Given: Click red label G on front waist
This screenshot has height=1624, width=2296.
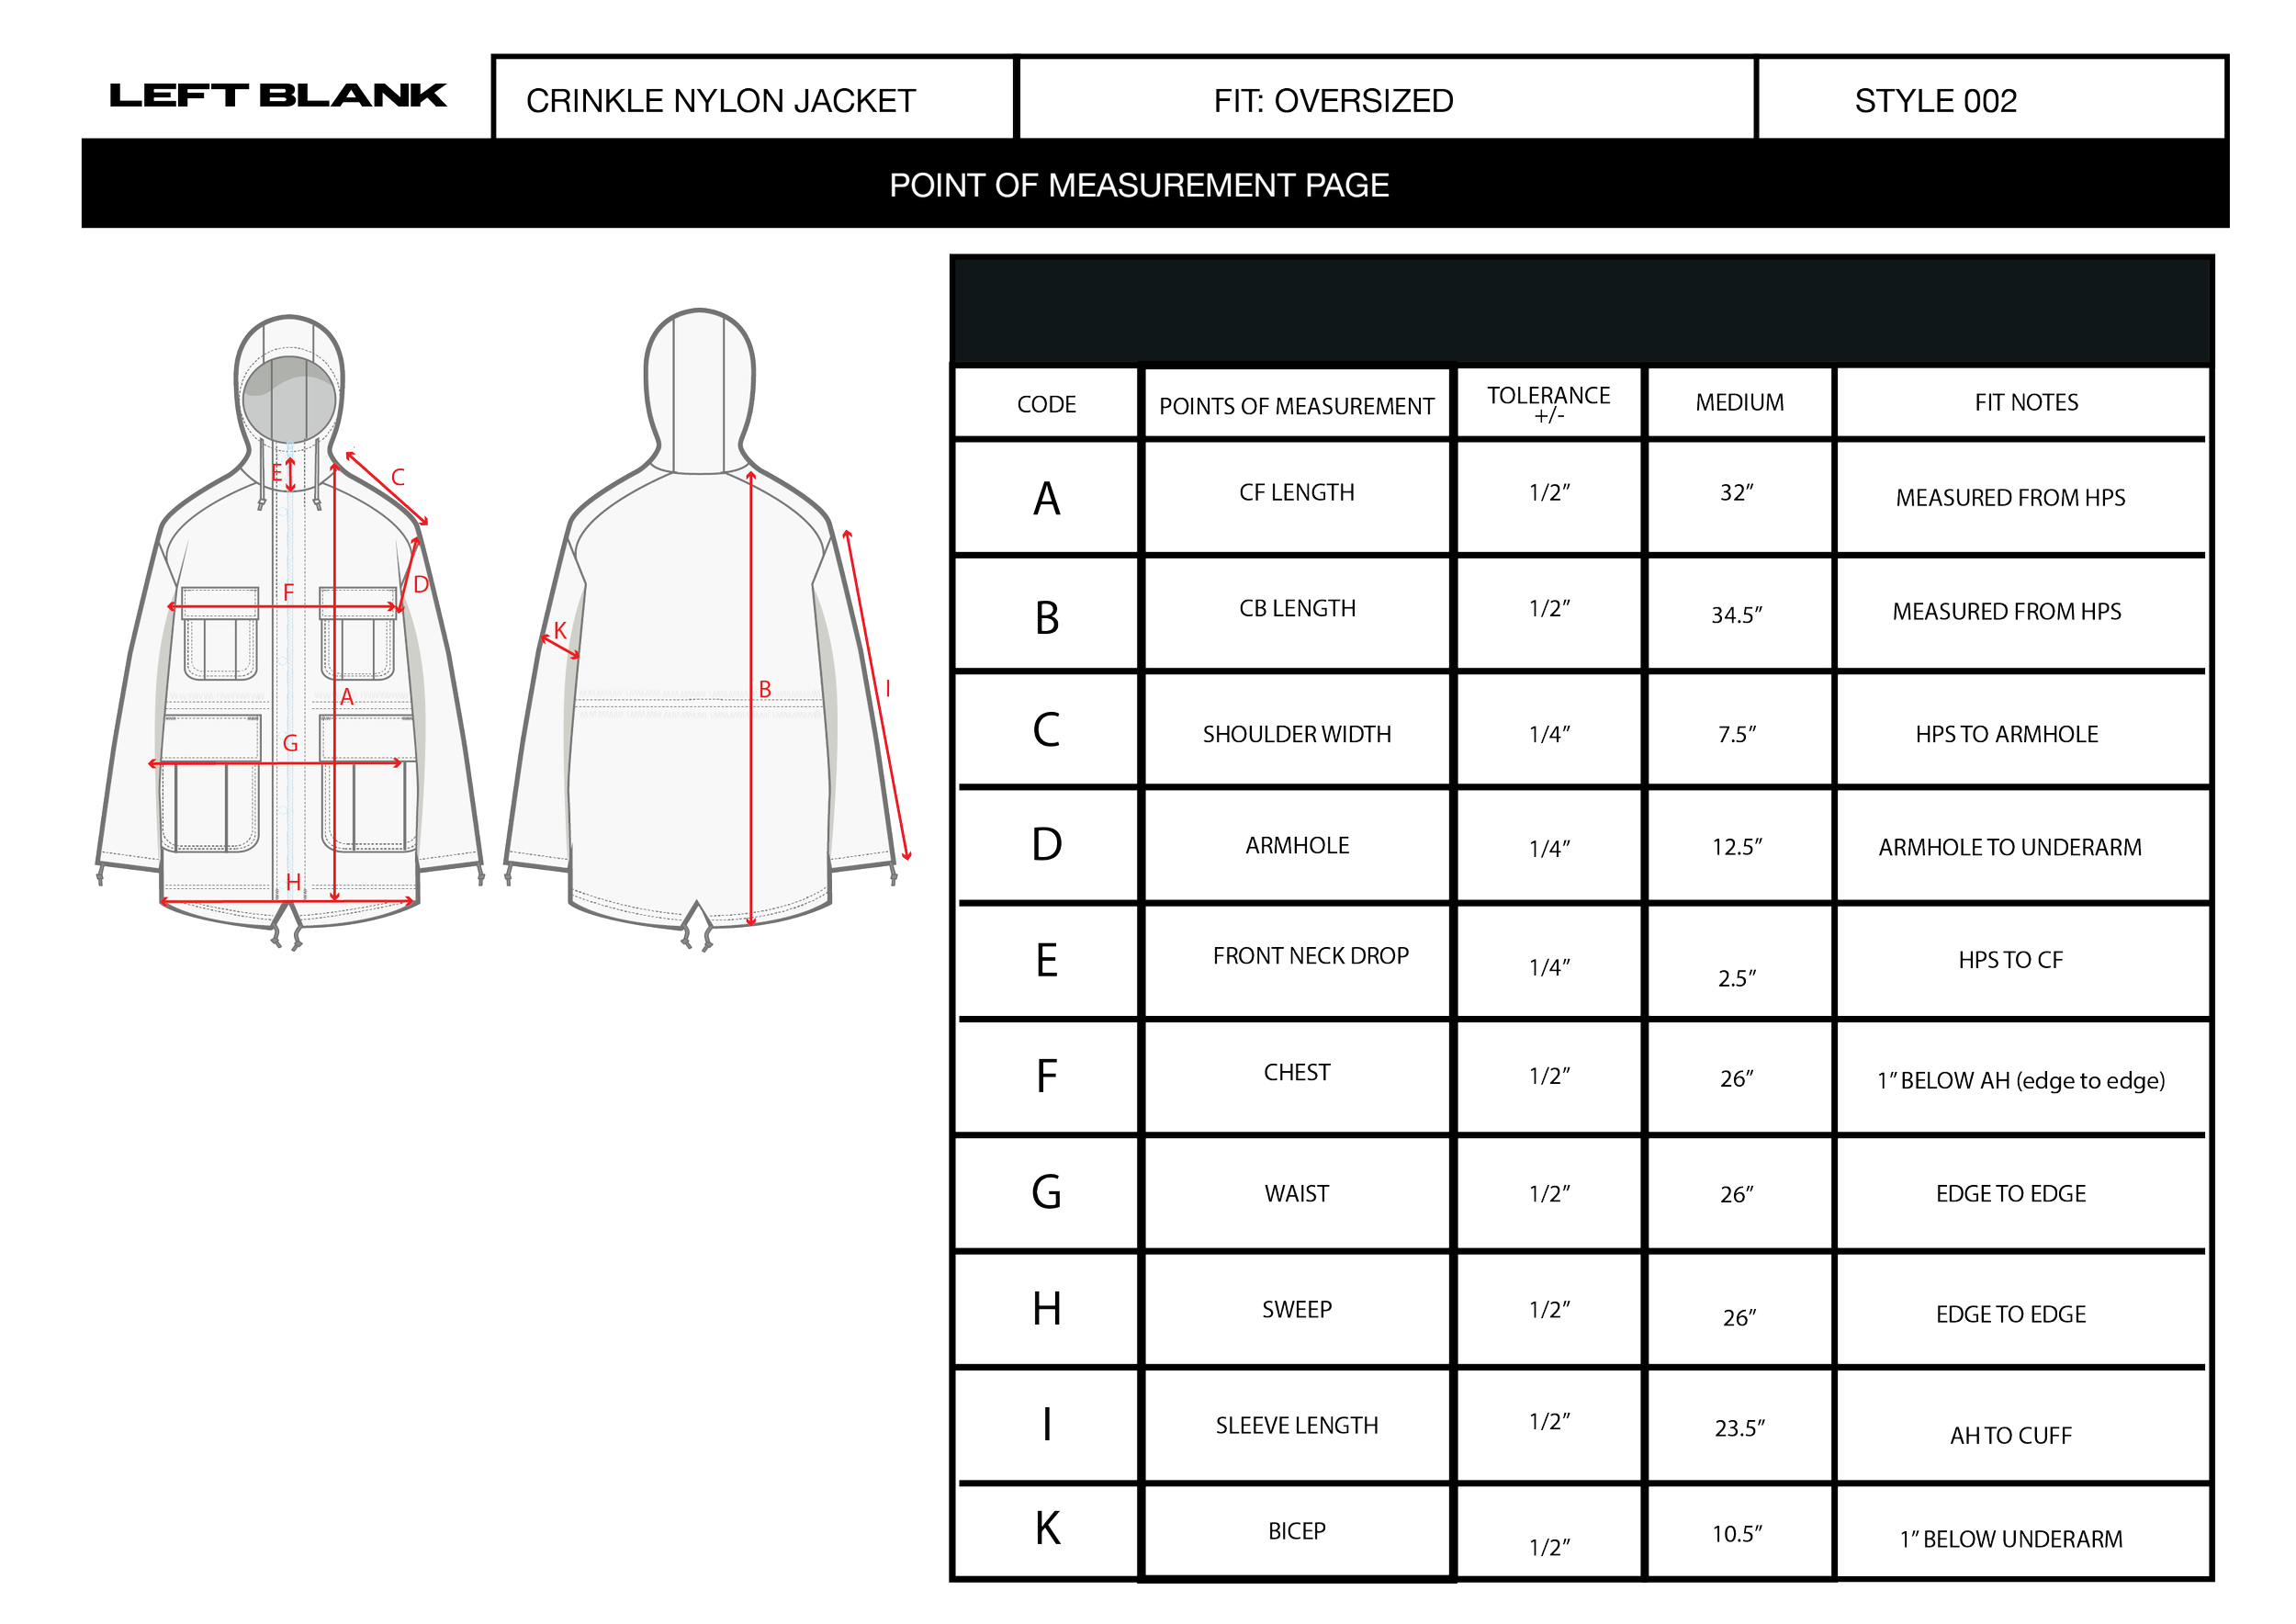Looking at the screenshot, I should 290,743.
